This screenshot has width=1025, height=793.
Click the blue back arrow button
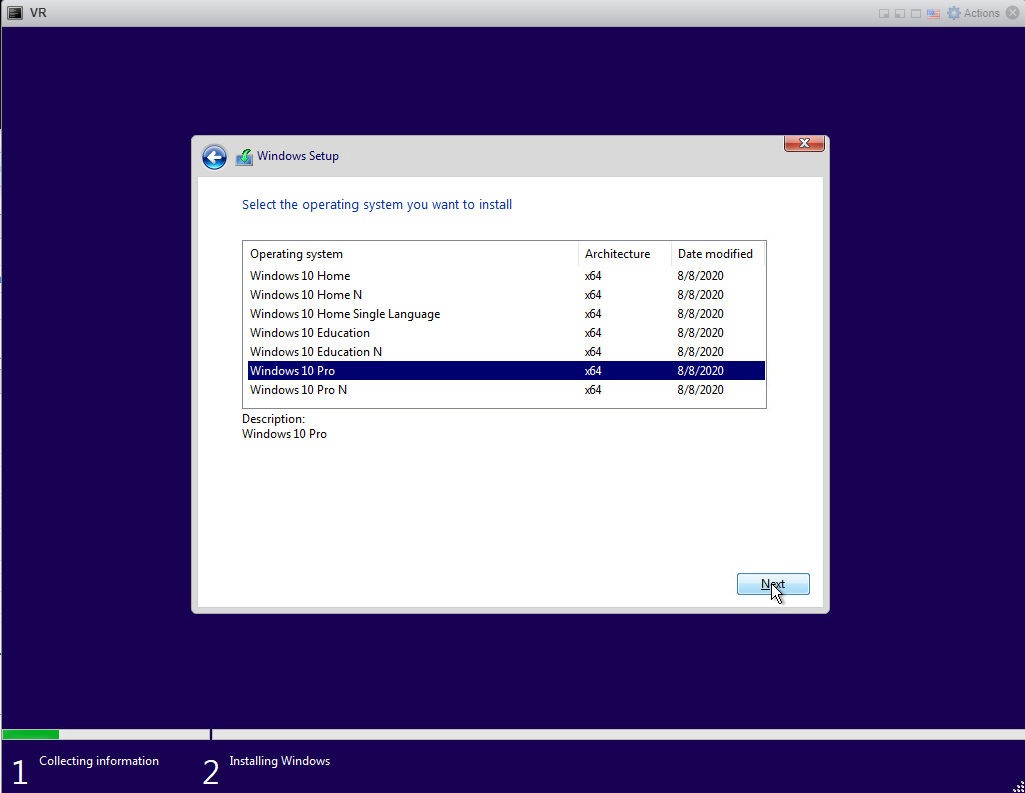[214, 157]
